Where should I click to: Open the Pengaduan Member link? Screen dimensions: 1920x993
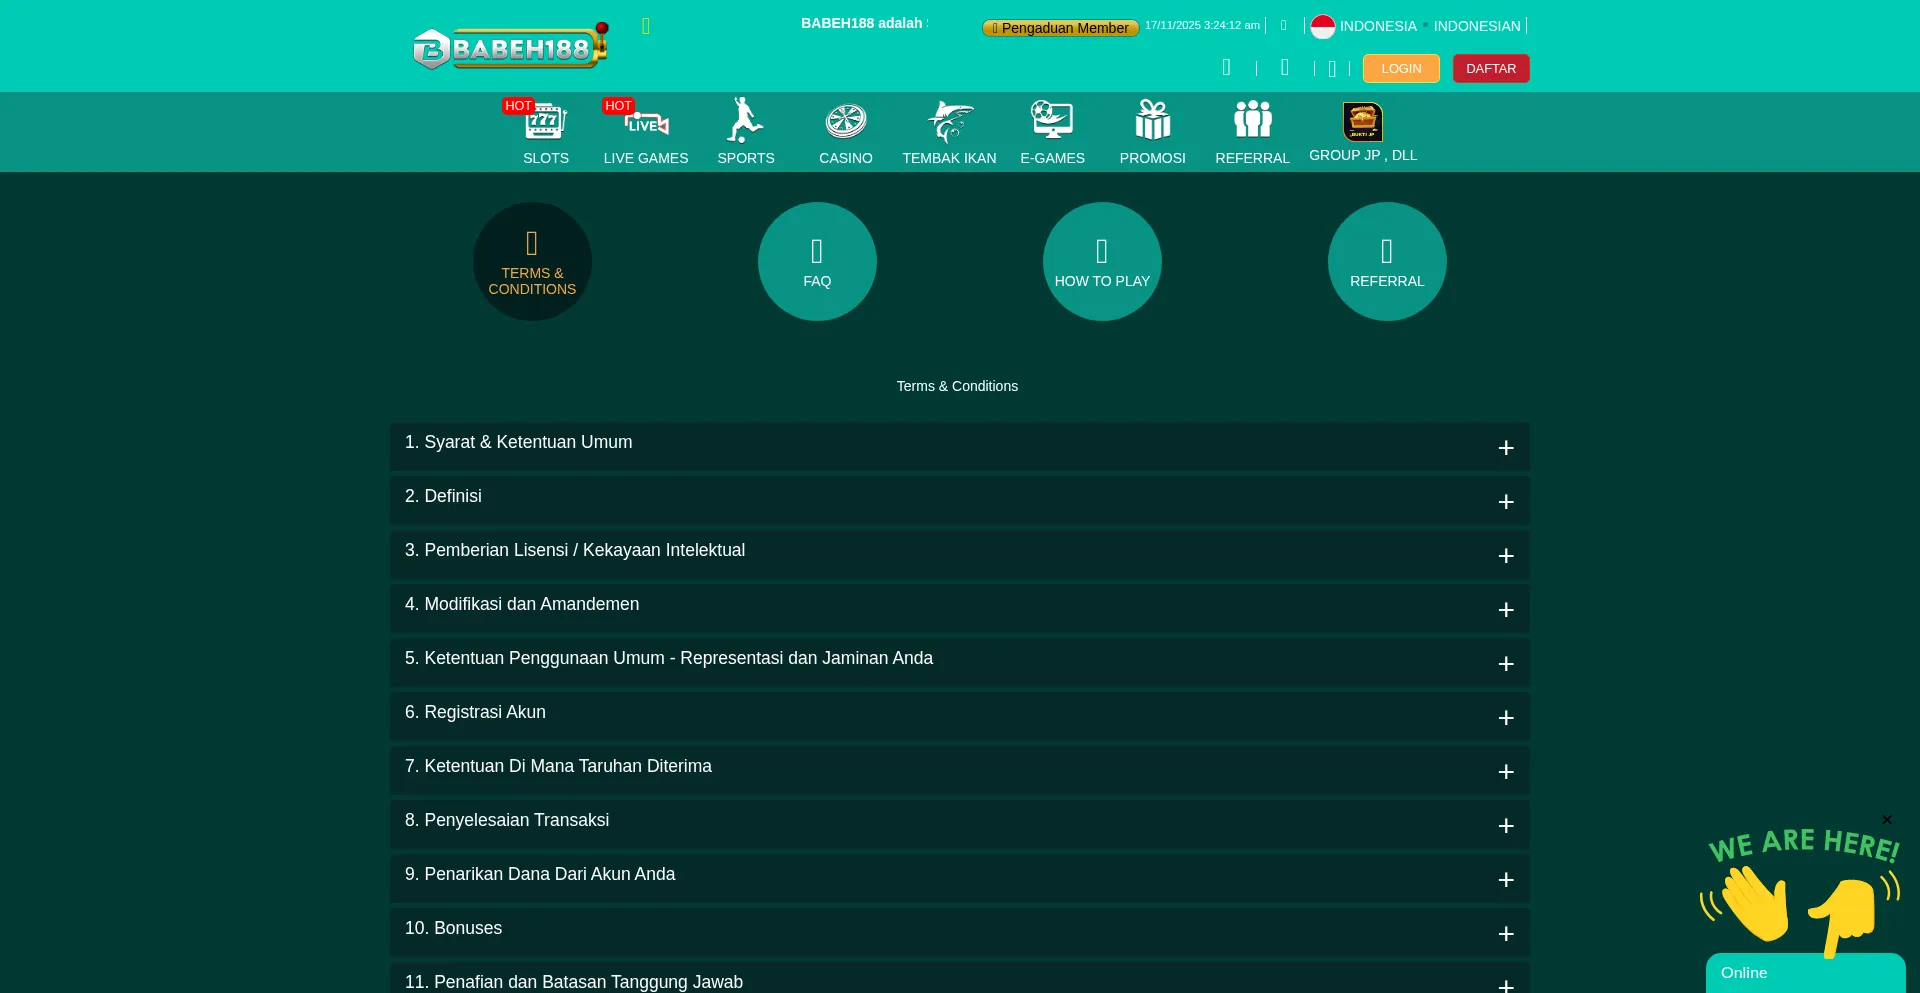point(1060,28)
